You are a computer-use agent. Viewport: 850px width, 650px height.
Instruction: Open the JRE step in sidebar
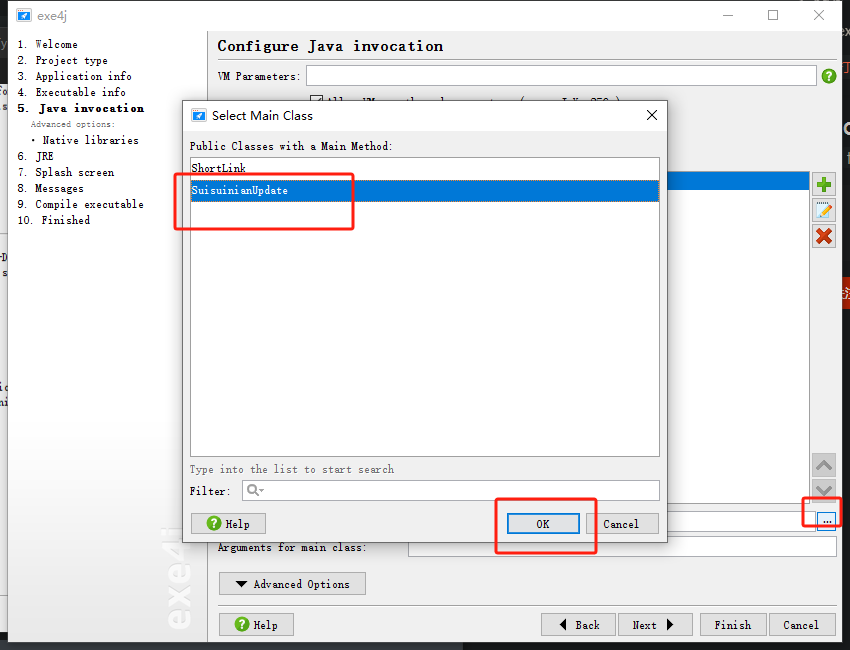click(44, 156)
